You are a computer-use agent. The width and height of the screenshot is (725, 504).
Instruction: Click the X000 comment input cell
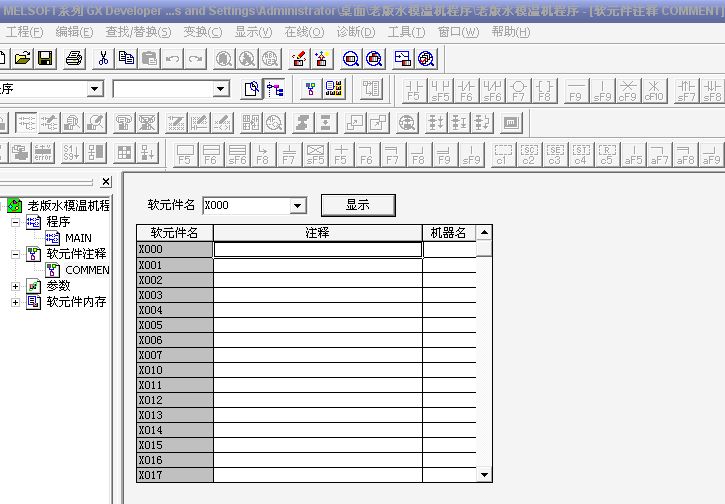pos(317,250)
